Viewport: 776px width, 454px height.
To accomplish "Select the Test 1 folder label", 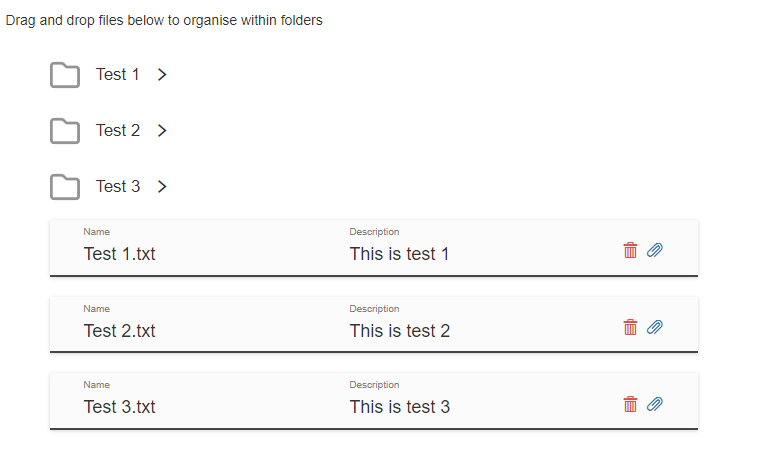I will [x=118, y=75].
